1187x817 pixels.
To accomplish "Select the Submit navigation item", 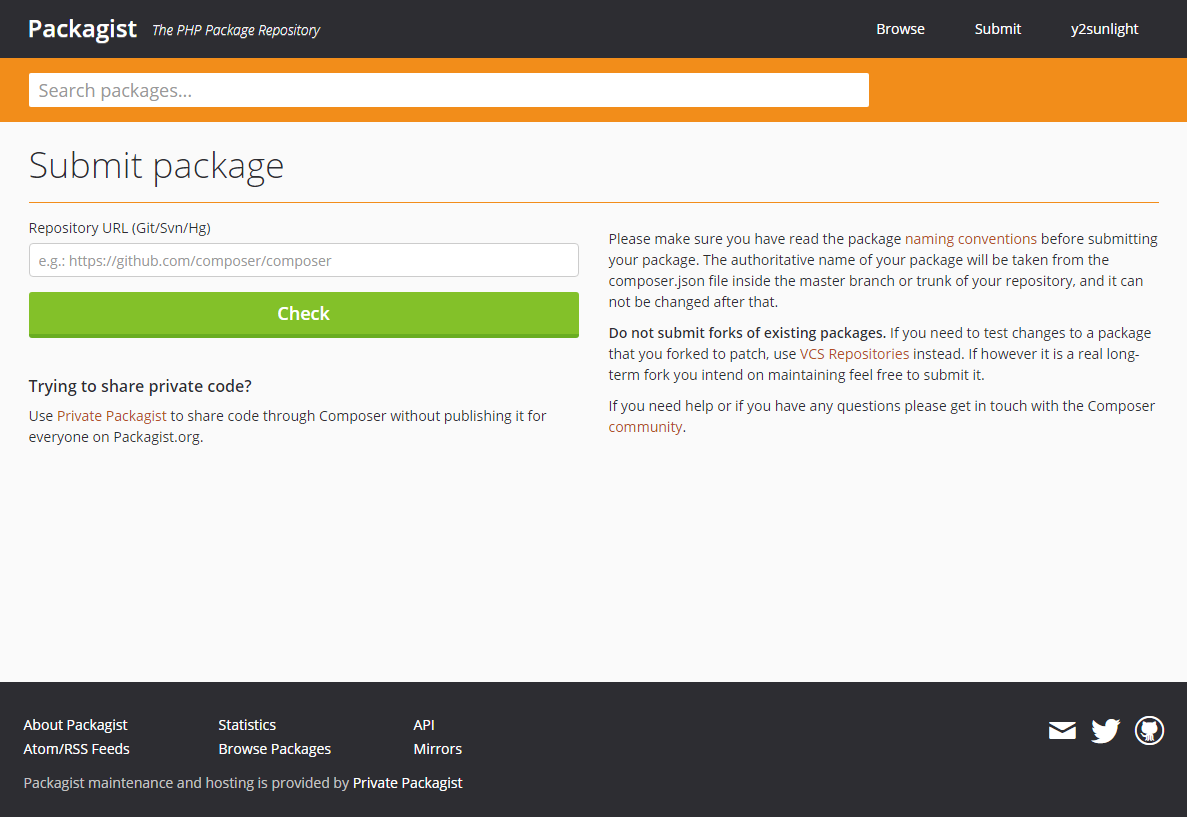I will [x=997, y=29].
